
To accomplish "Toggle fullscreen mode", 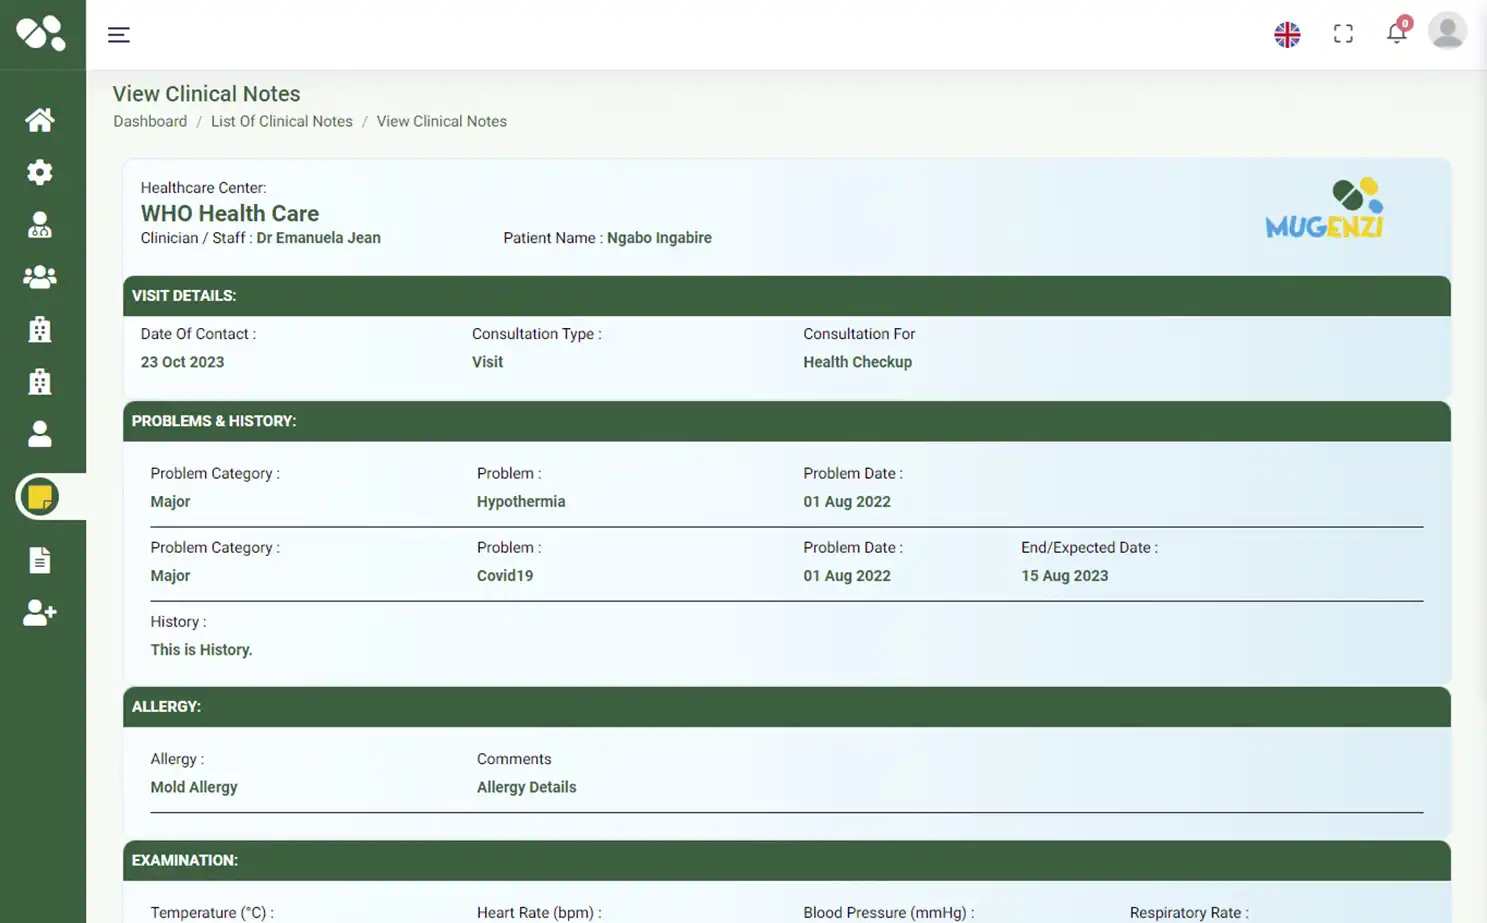I will (1342, 33).
